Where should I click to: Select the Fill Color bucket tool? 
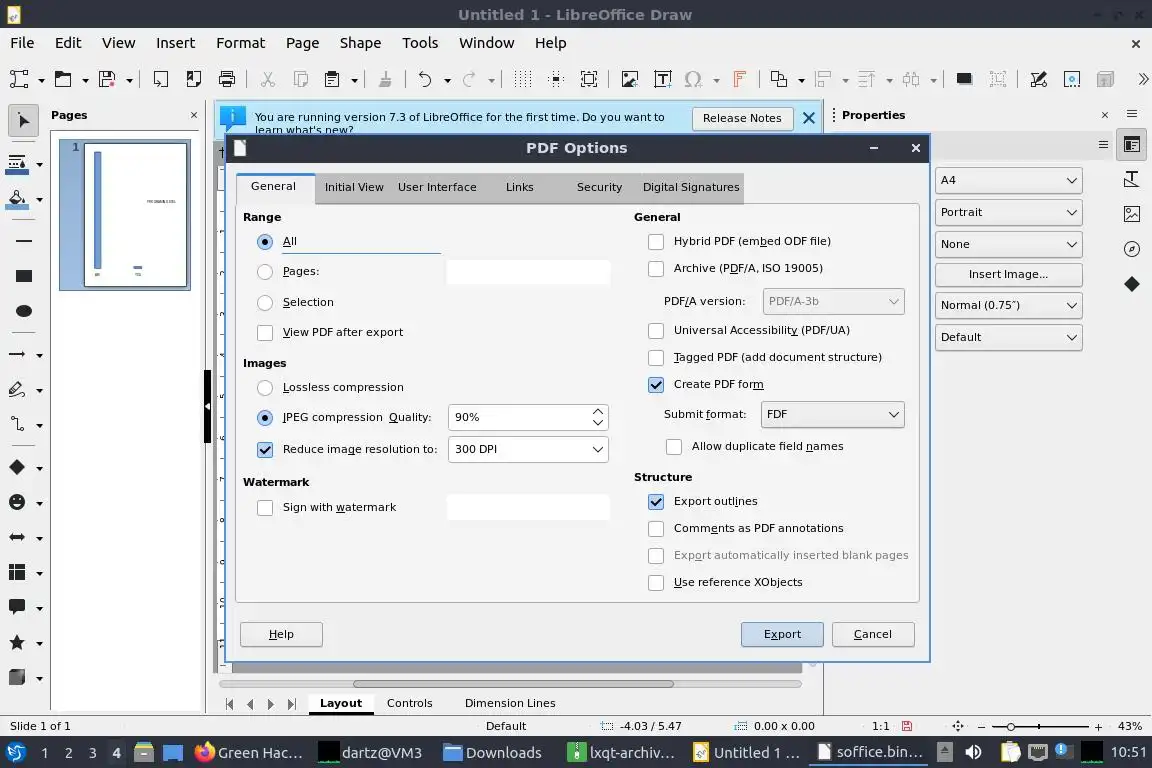[x=18, y=199]
